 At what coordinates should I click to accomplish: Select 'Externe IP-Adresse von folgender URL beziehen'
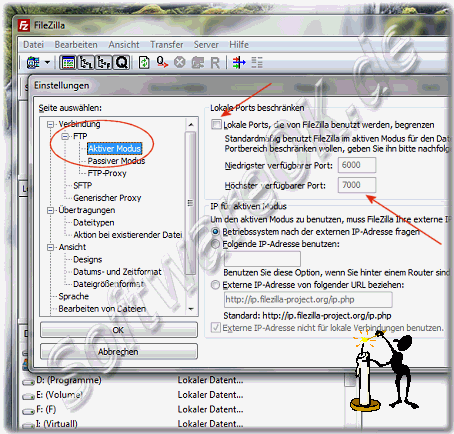coord(216,285)
